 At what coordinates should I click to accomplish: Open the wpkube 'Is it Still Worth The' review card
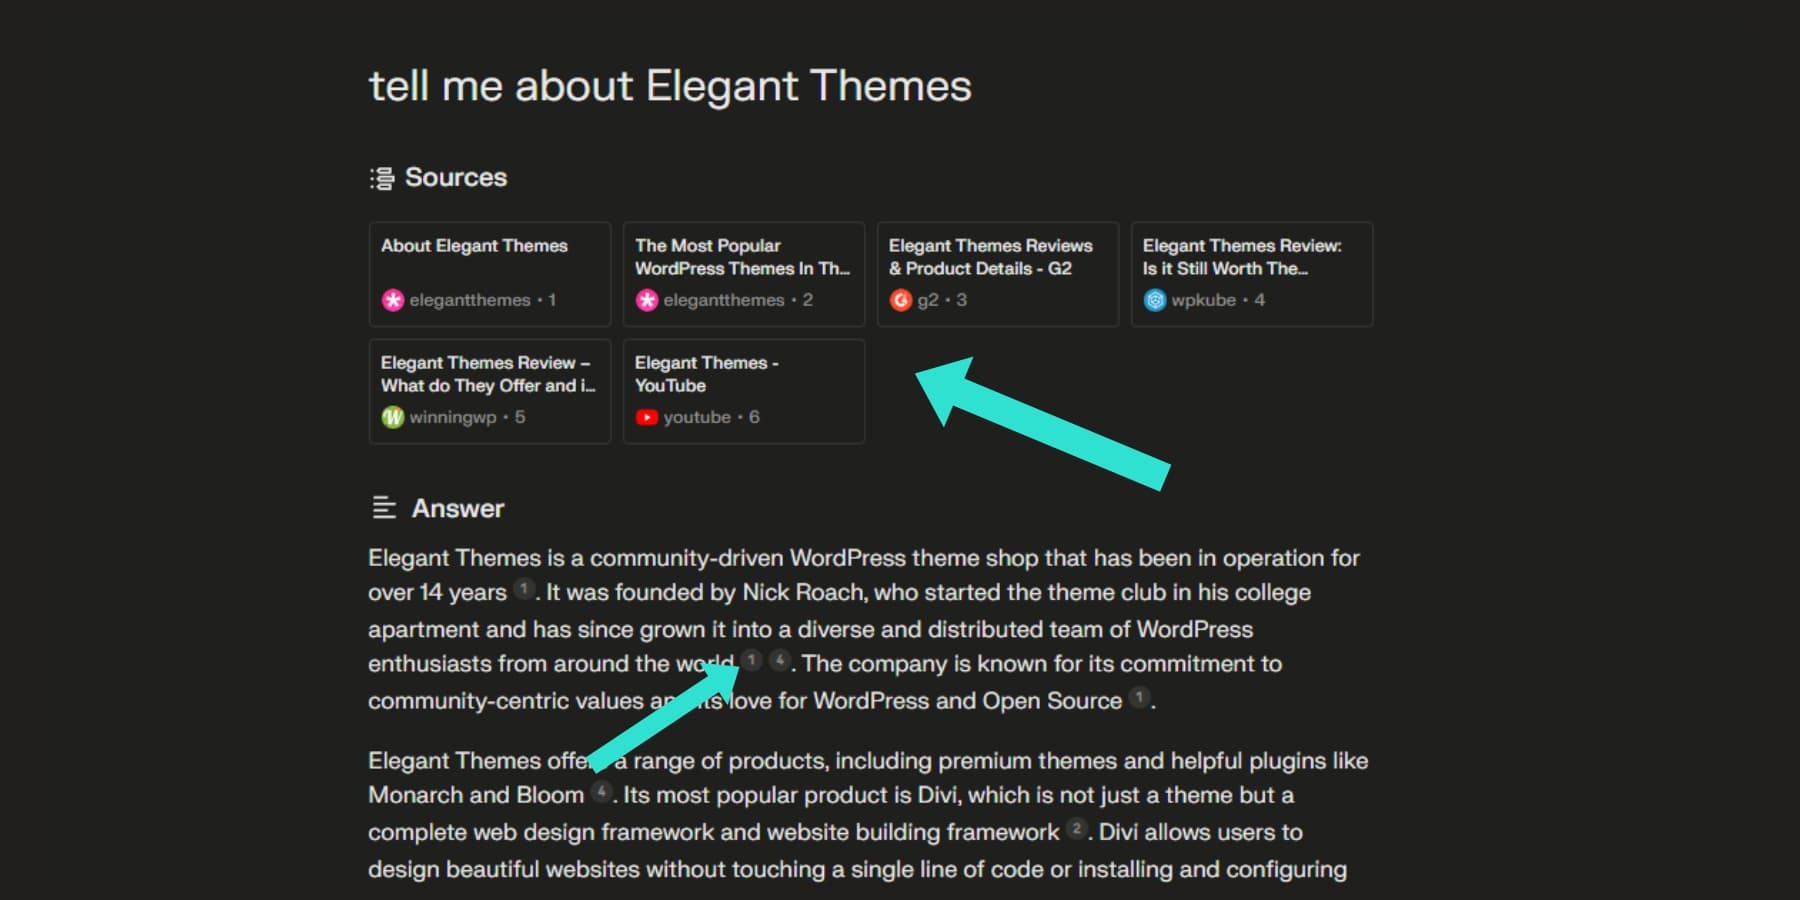[1251, 274]
